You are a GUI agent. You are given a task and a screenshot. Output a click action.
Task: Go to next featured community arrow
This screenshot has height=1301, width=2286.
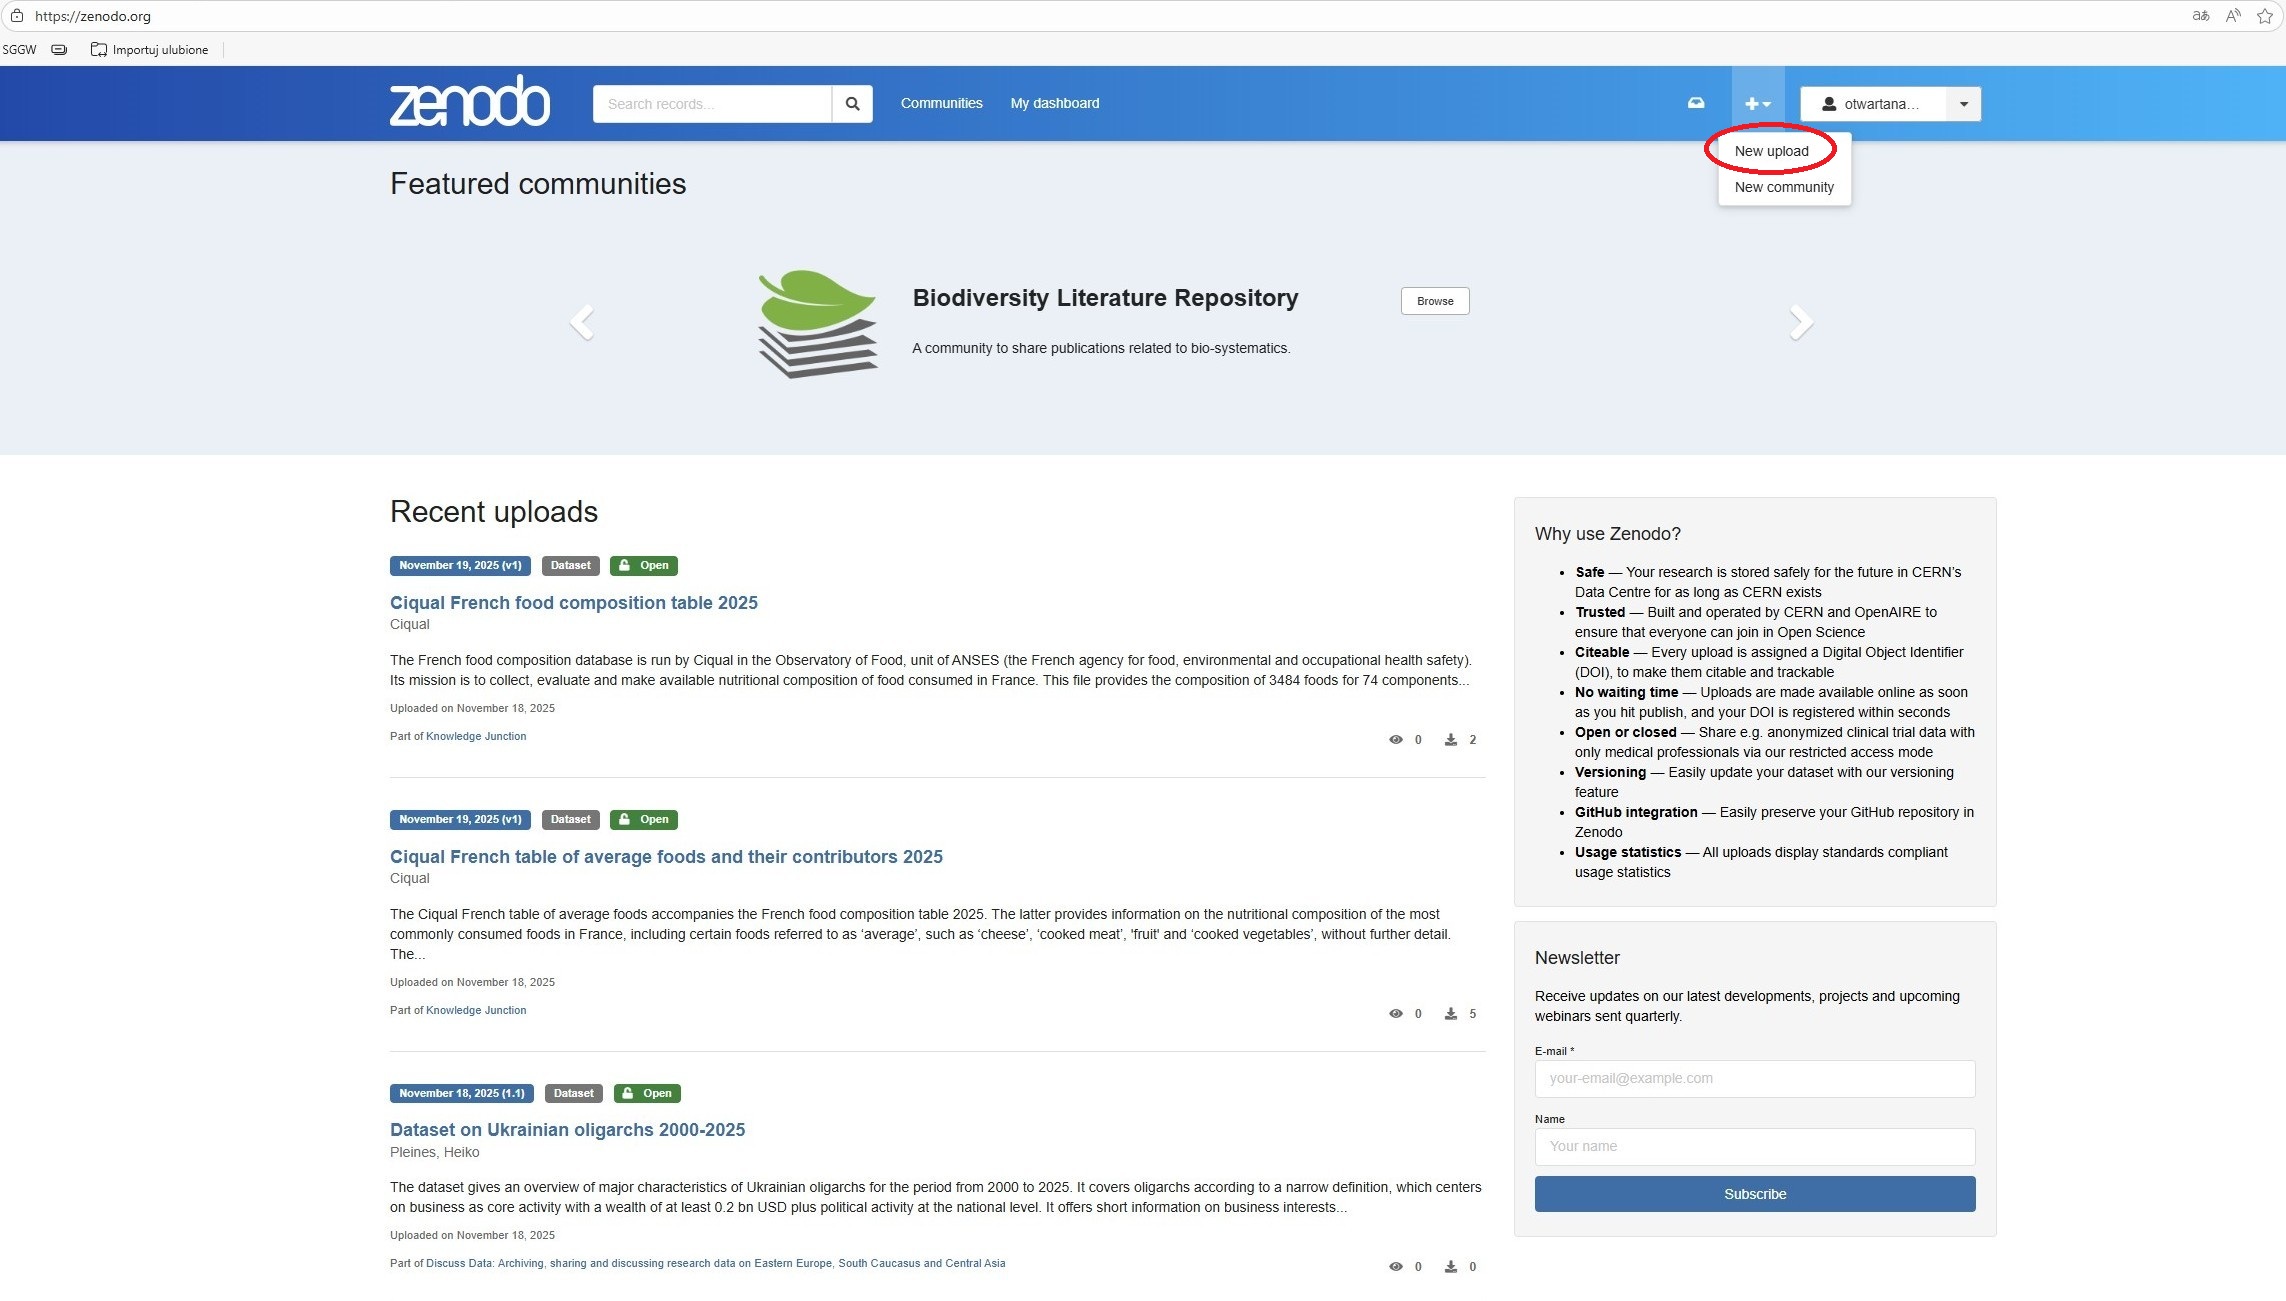click(x=1800, y=322)
